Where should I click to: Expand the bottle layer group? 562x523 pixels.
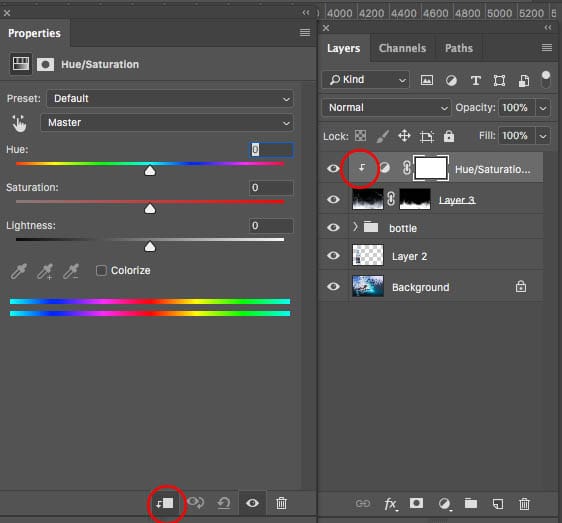click(355, 227)
